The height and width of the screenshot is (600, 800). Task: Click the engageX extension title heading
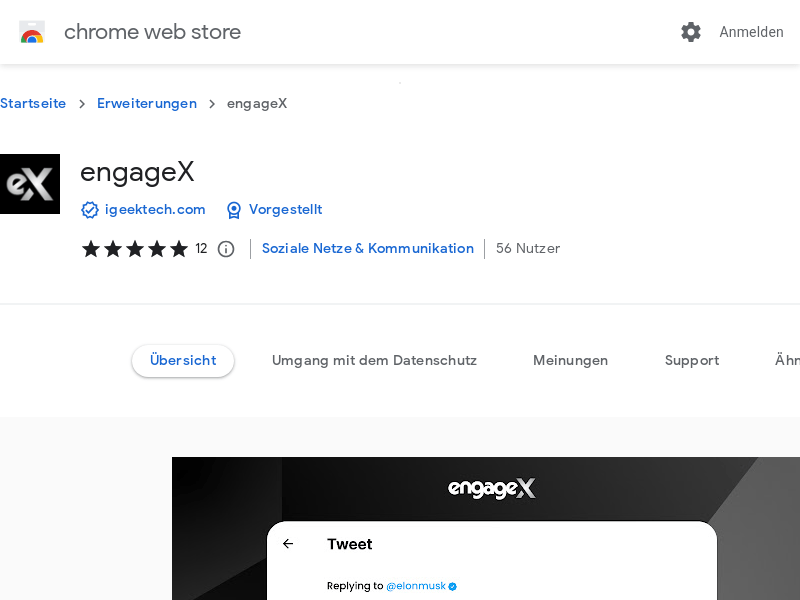coord(137,172)
